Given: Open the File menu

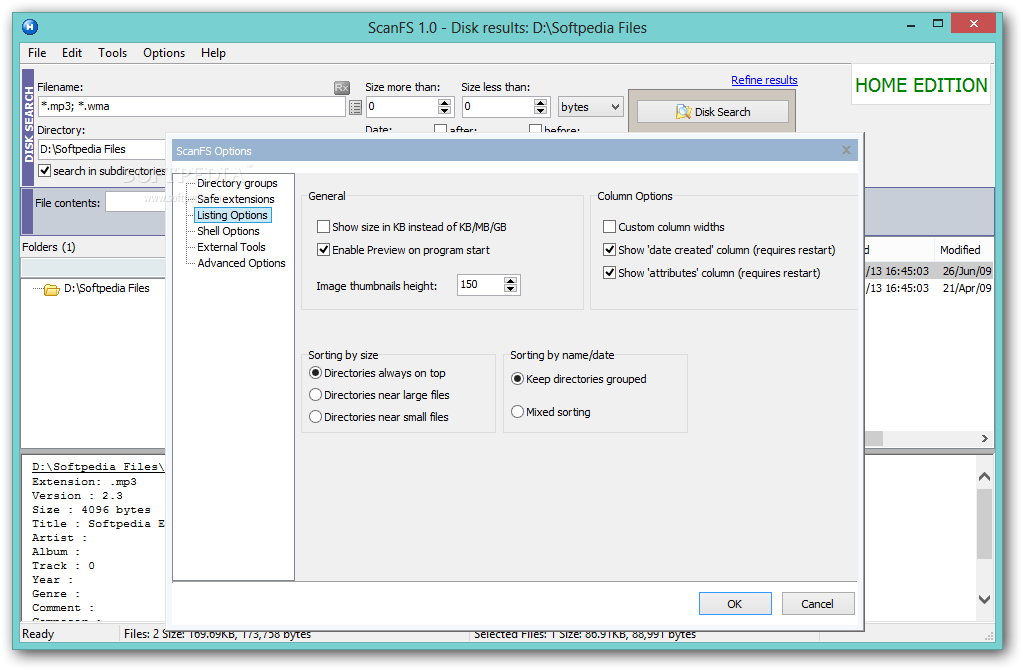Looking at the screenshot, I should 37,53.
